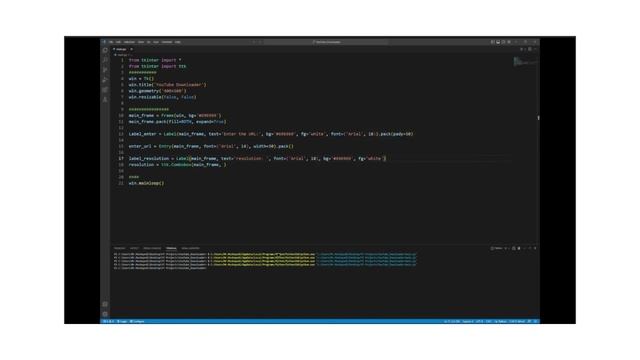
Task: Click the win.resizable(False, False) line
Action: pos(162,97)
